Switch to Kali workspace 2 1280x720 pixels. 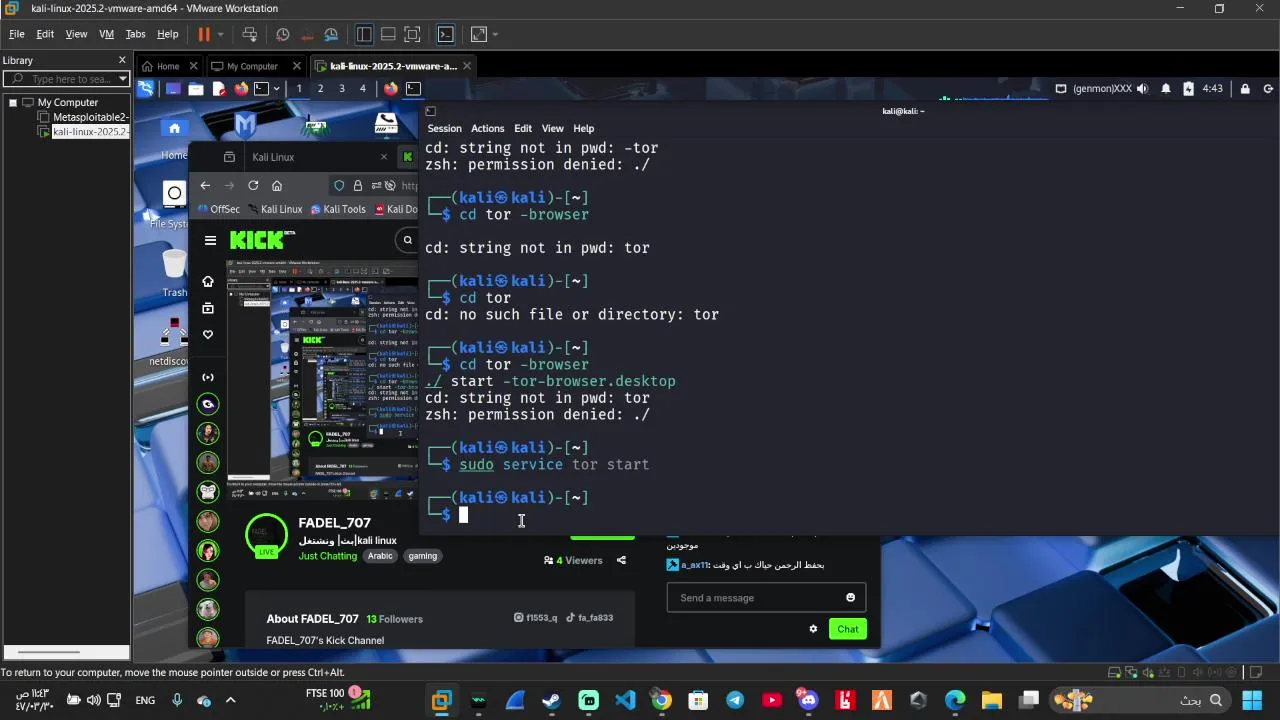320,88
